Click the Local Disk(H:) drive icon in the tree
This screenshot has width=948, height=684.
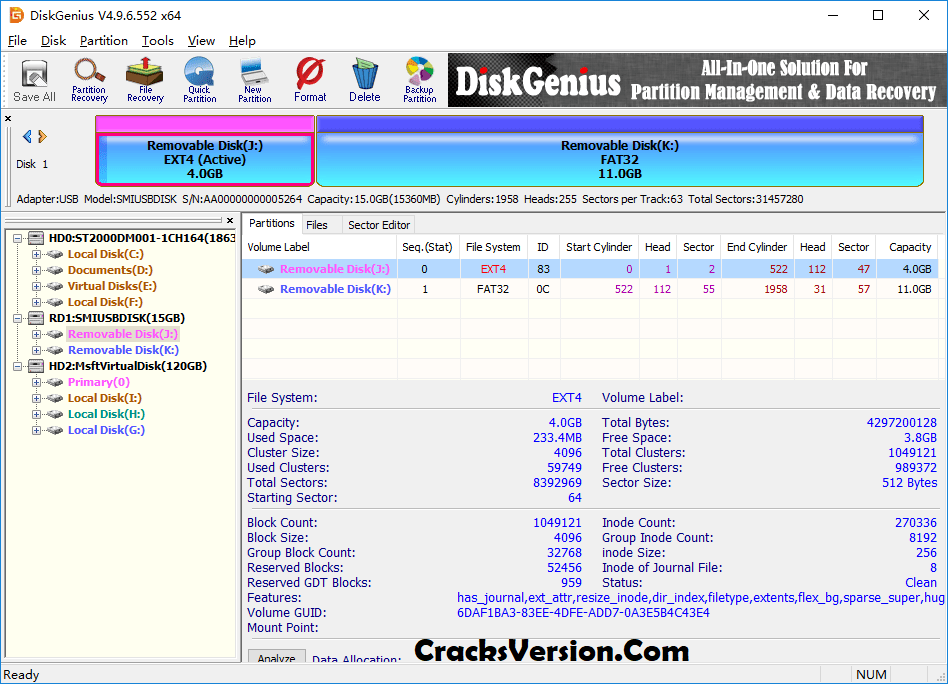click(55, 414)
